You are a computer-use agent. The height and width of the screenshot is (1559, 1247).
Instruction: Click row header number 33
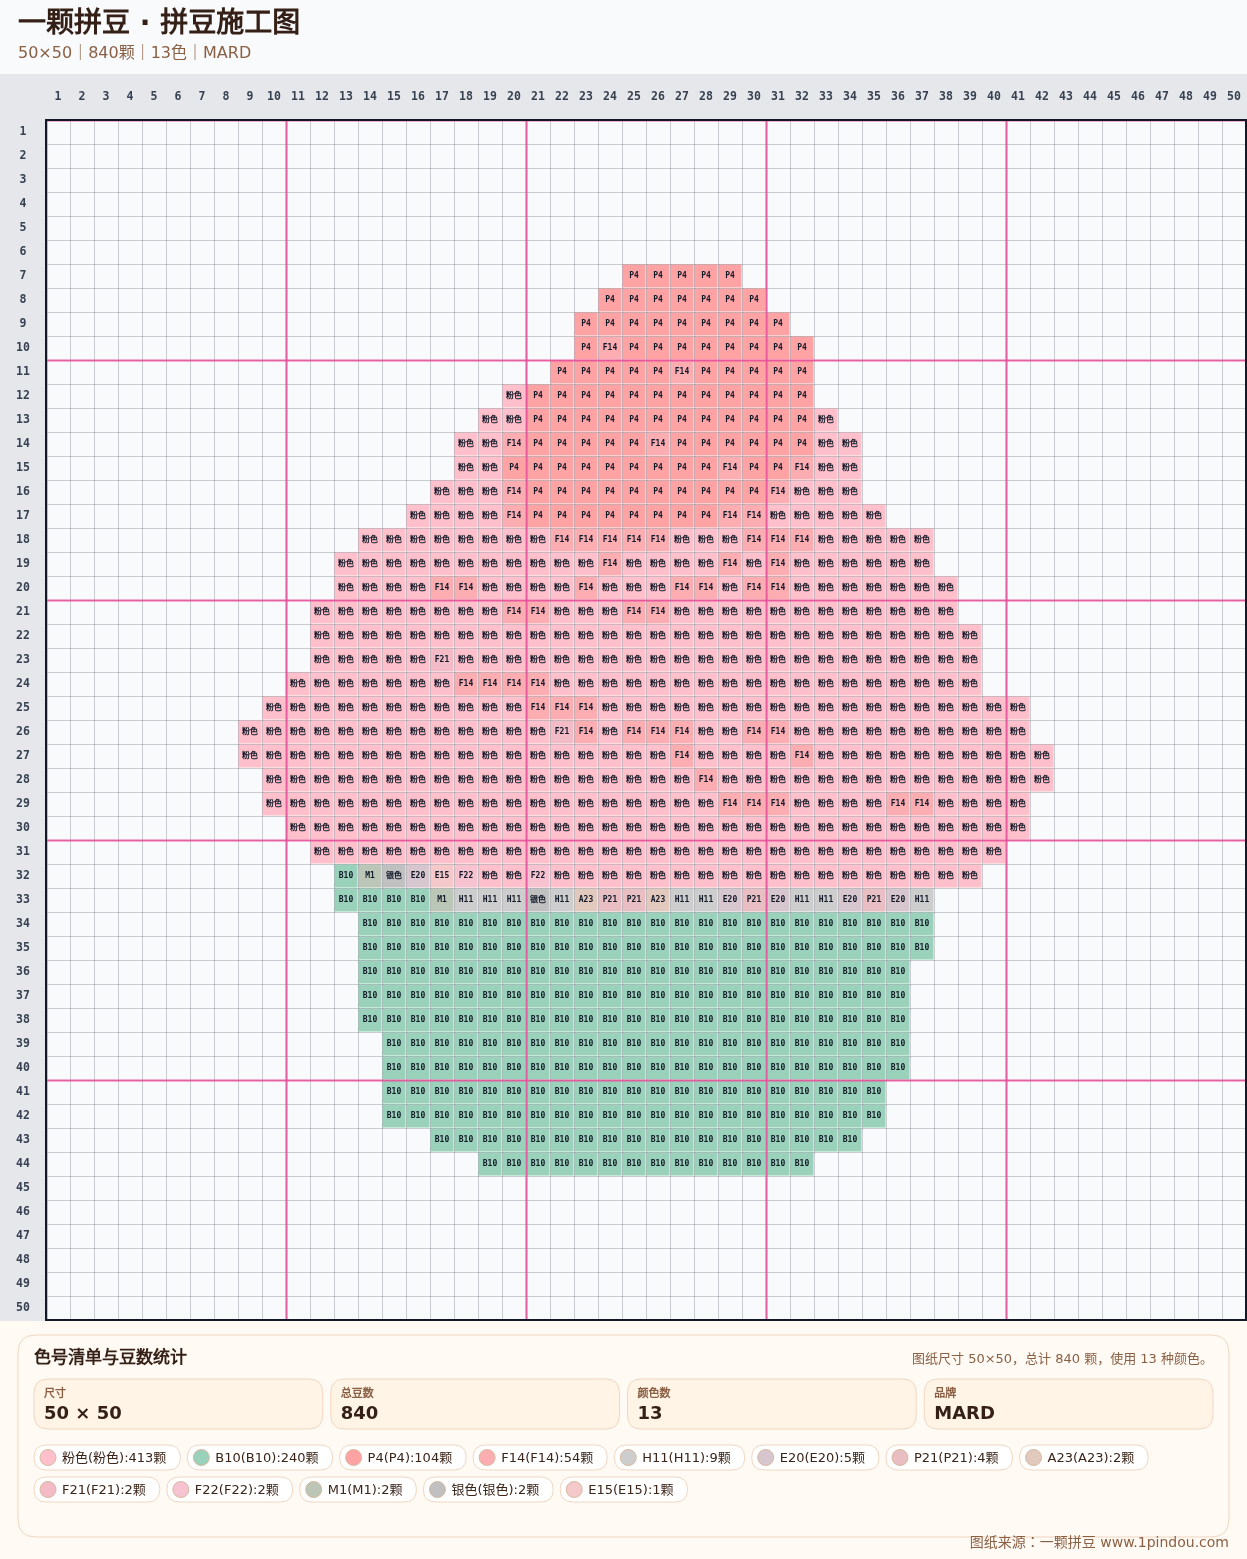coord(22,899)
